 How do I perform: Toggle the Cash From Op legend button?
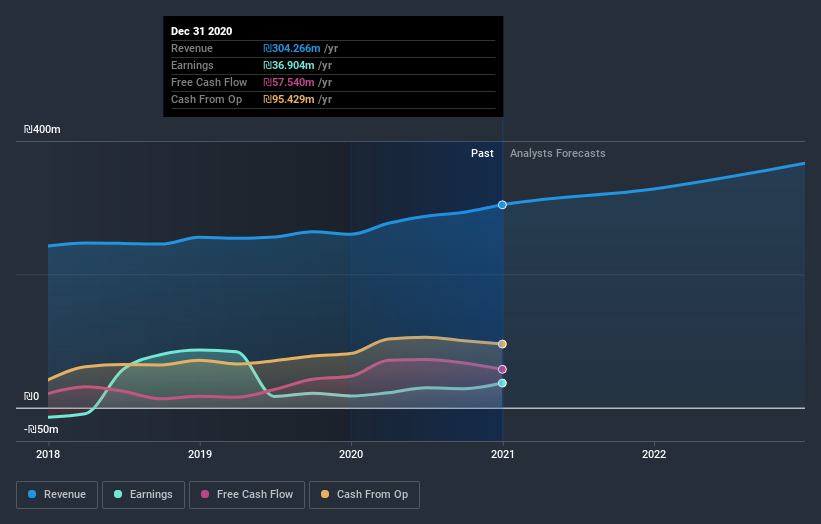pos(364,495)
